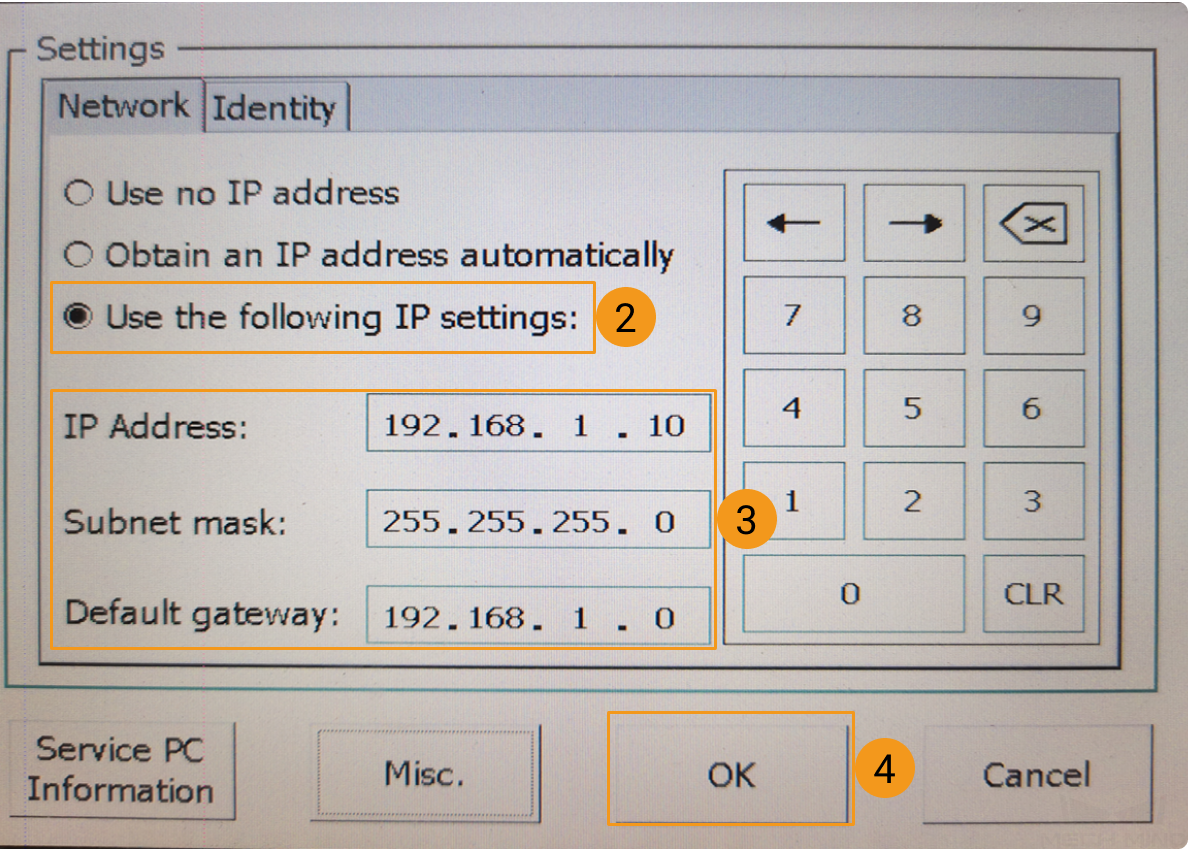Tap keypad digit 5

914,408
